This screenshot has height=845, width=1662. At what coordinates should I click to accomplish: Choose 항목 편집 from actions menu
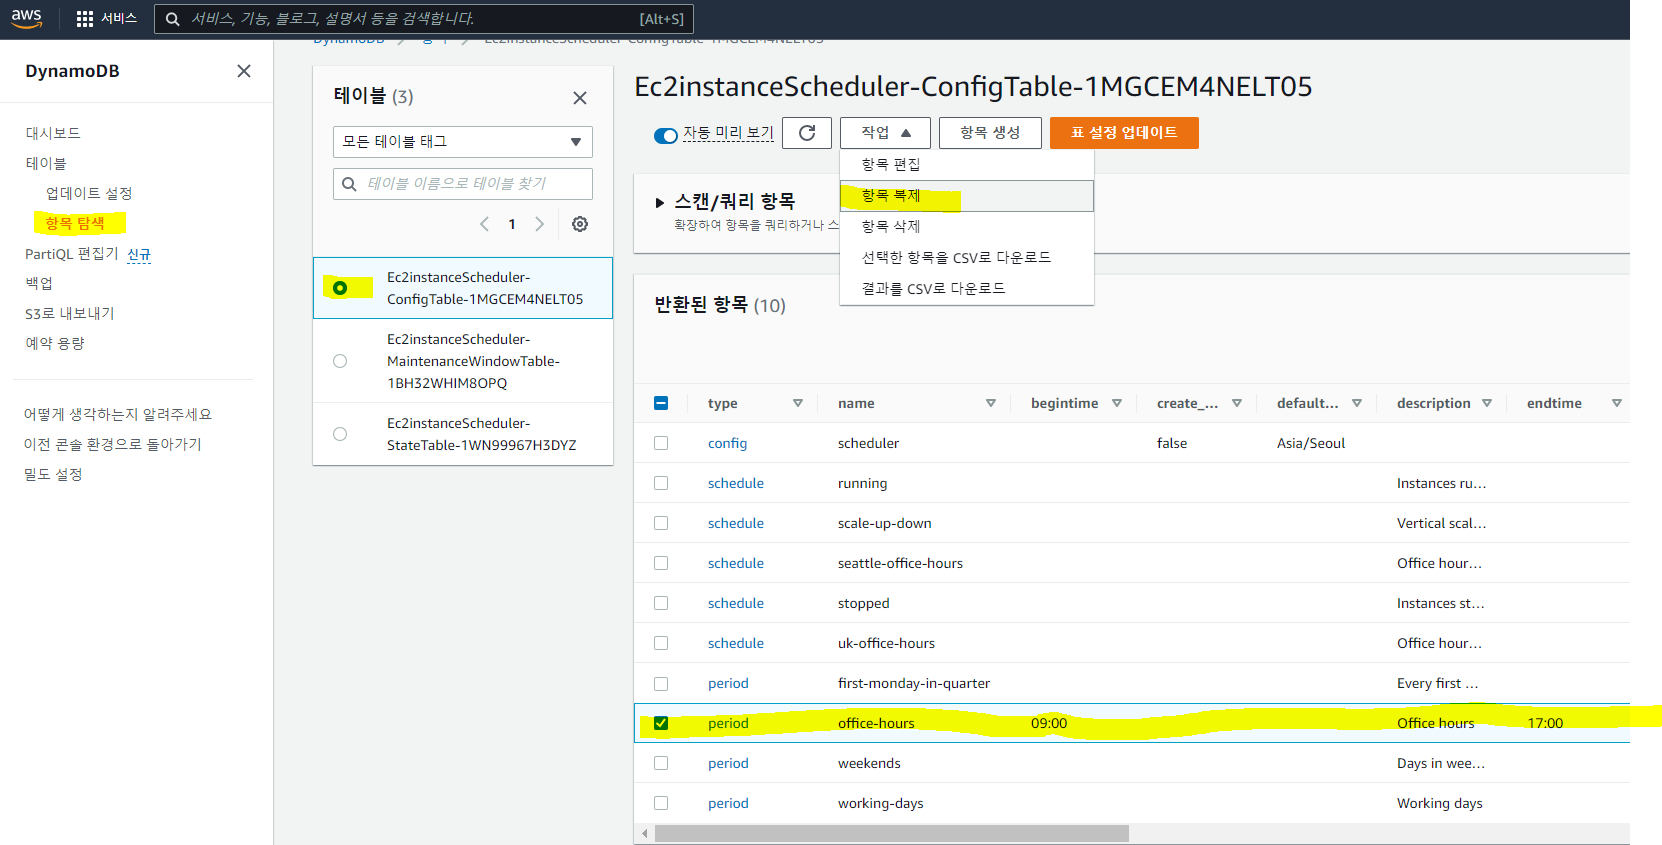point(967,164)
